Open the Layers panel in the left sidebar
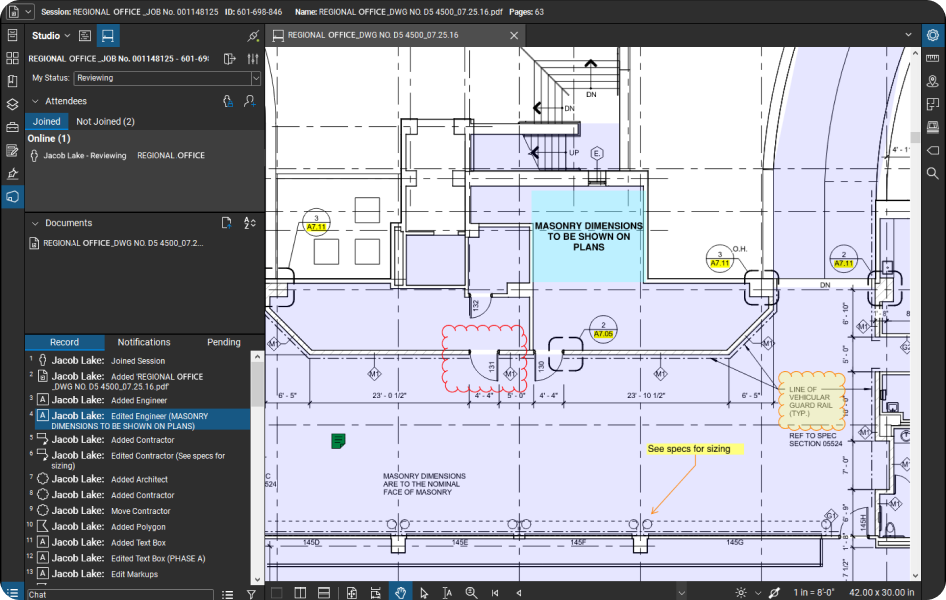The width and height of the screenshot is (946, 600). [12, 104]
